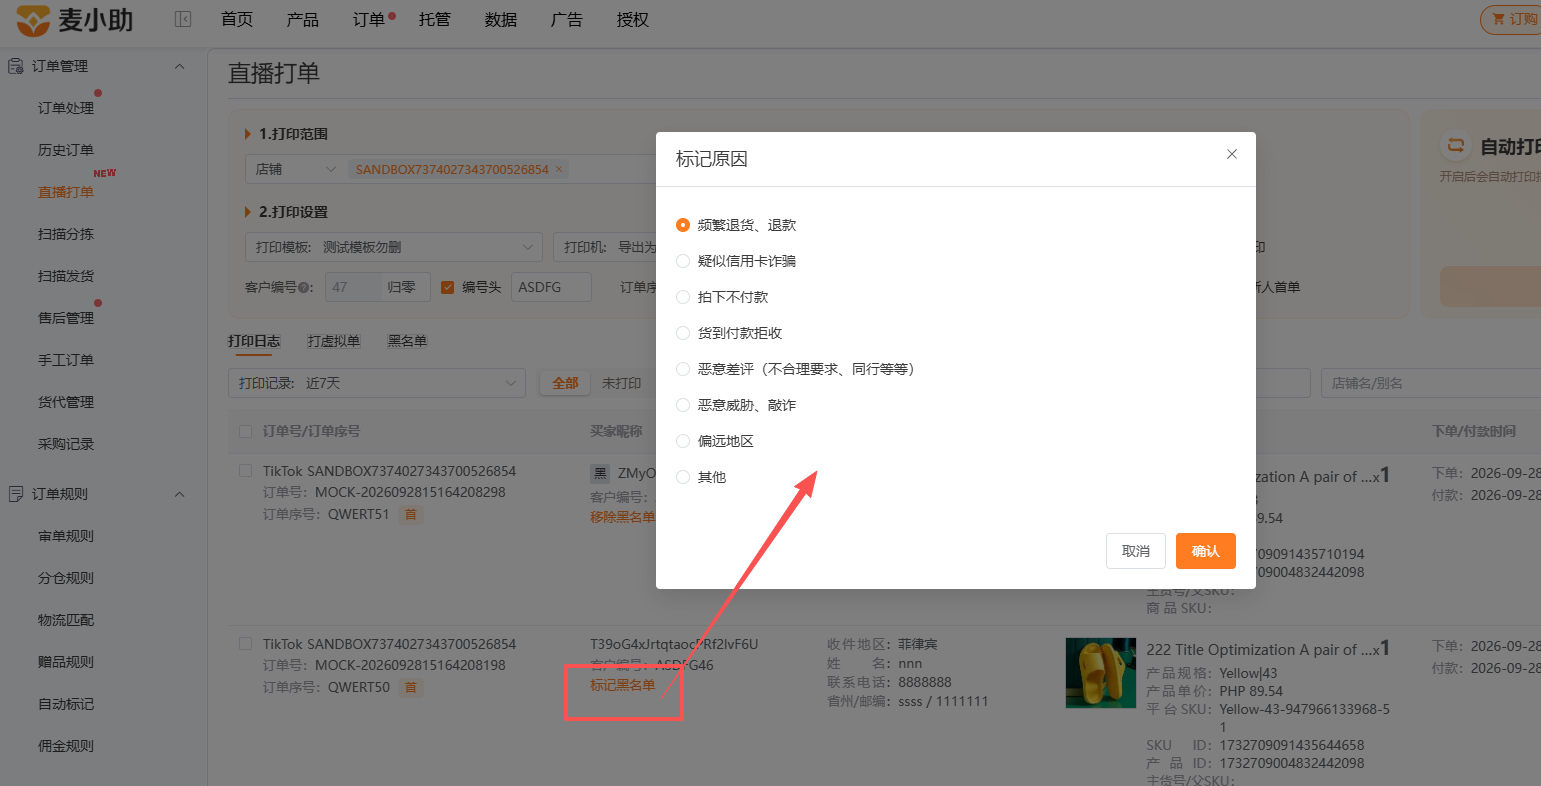Click the 首 badge next to QWERT50
The image size is (1541, 786).
[x=410, y=688]
